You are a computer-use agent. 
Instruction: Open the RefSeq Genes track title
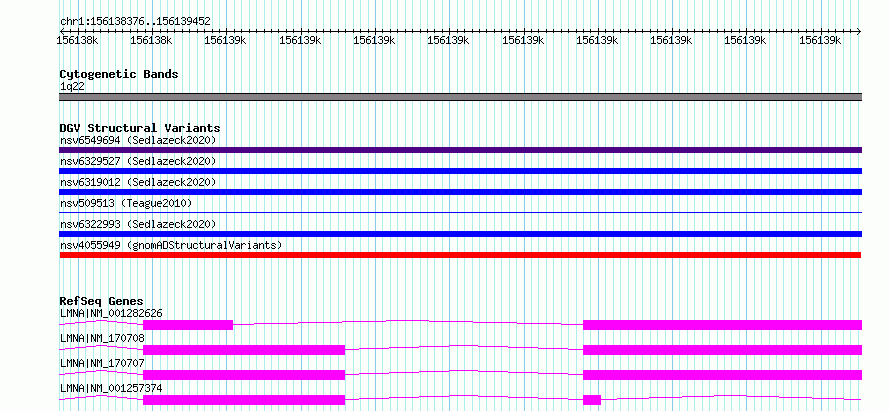(x=102, y=301)
